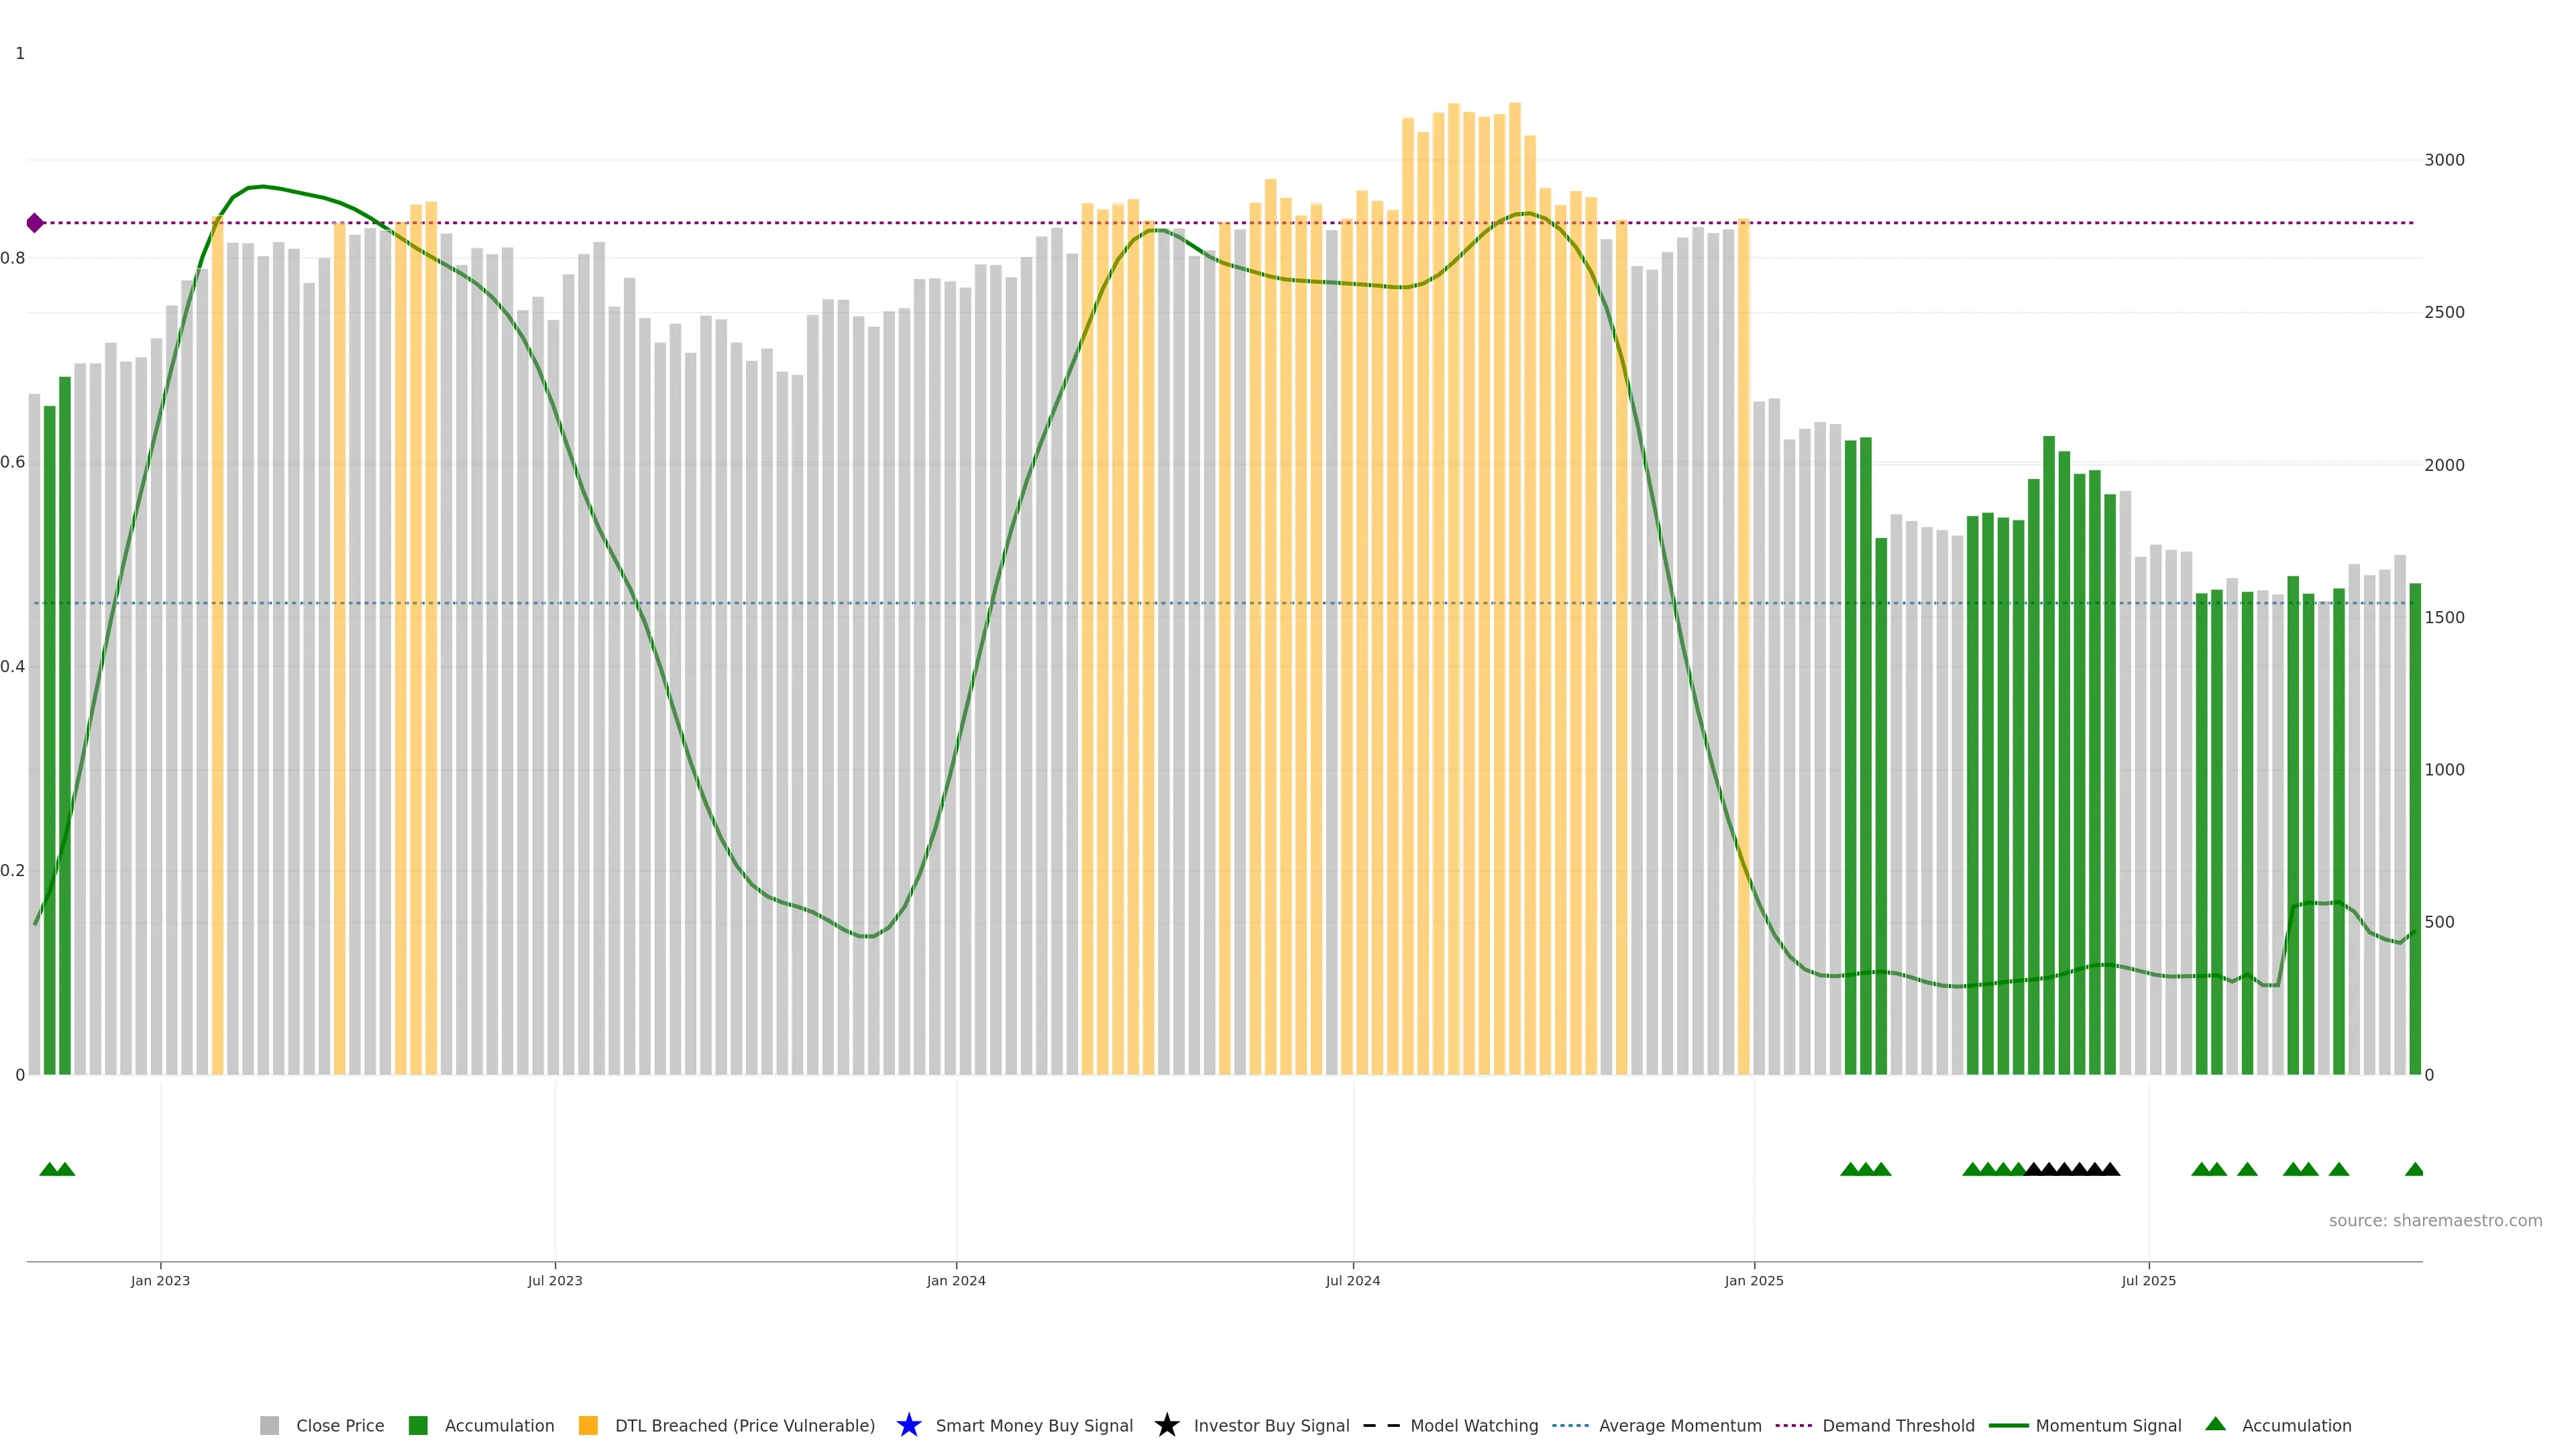
Task: Toggle green Accumulation bar legend square
Action: [x=418, y=1425]
